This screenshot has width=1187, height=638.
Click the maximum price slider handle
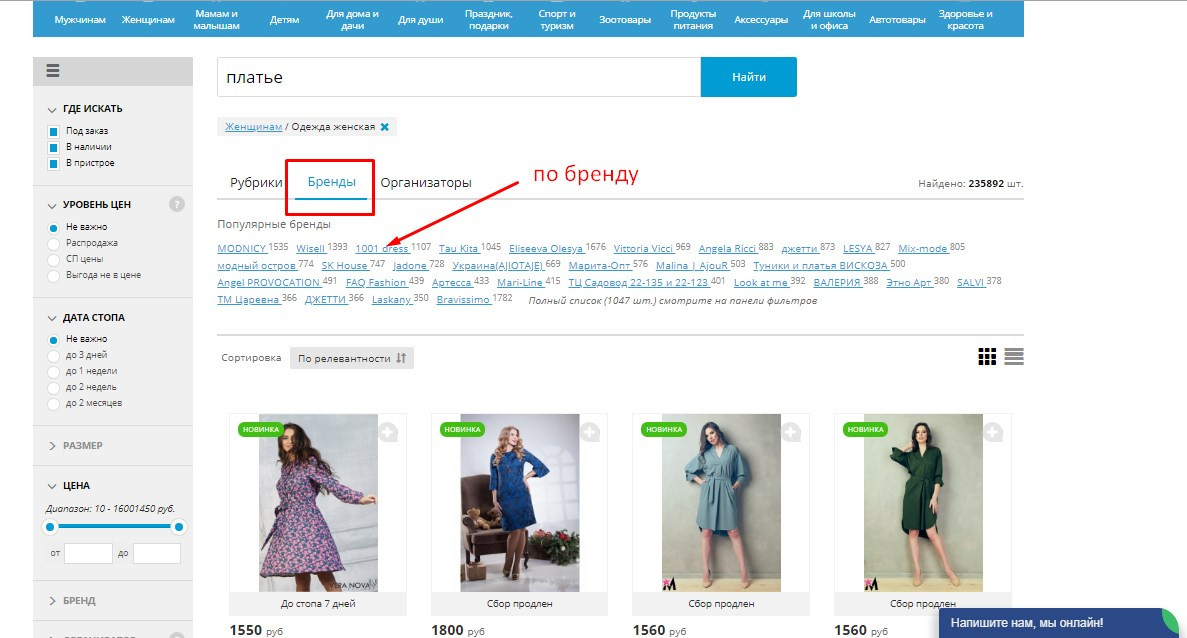click(179, 527)
